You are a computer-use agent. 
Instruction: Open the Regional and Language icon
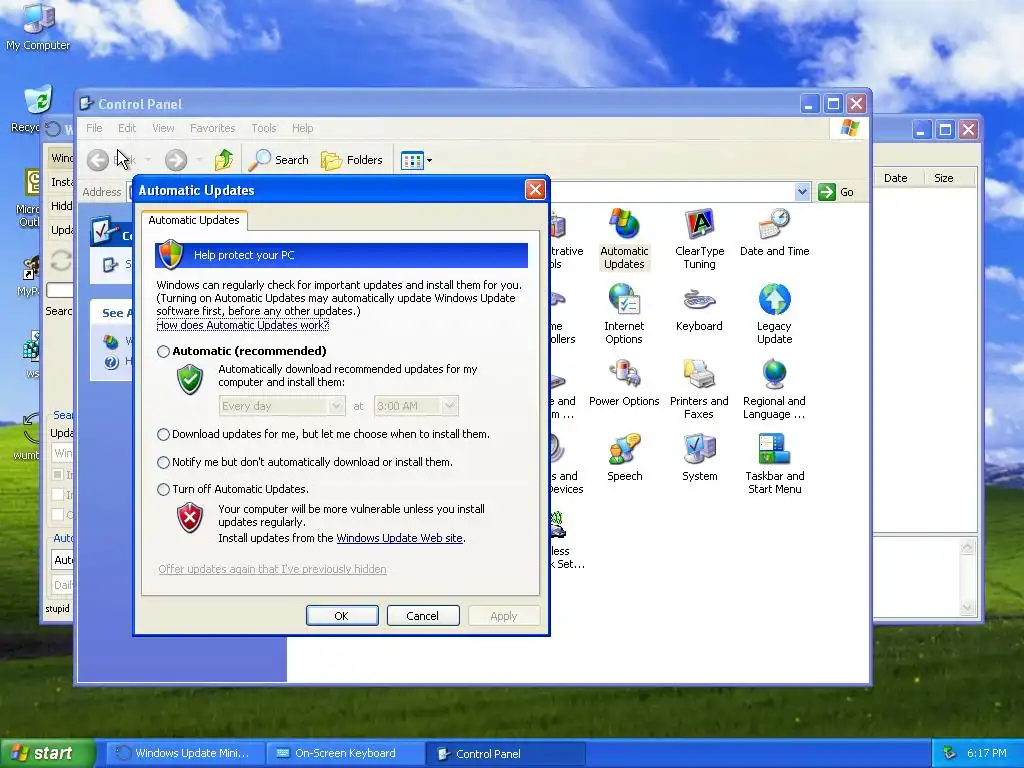775,389
